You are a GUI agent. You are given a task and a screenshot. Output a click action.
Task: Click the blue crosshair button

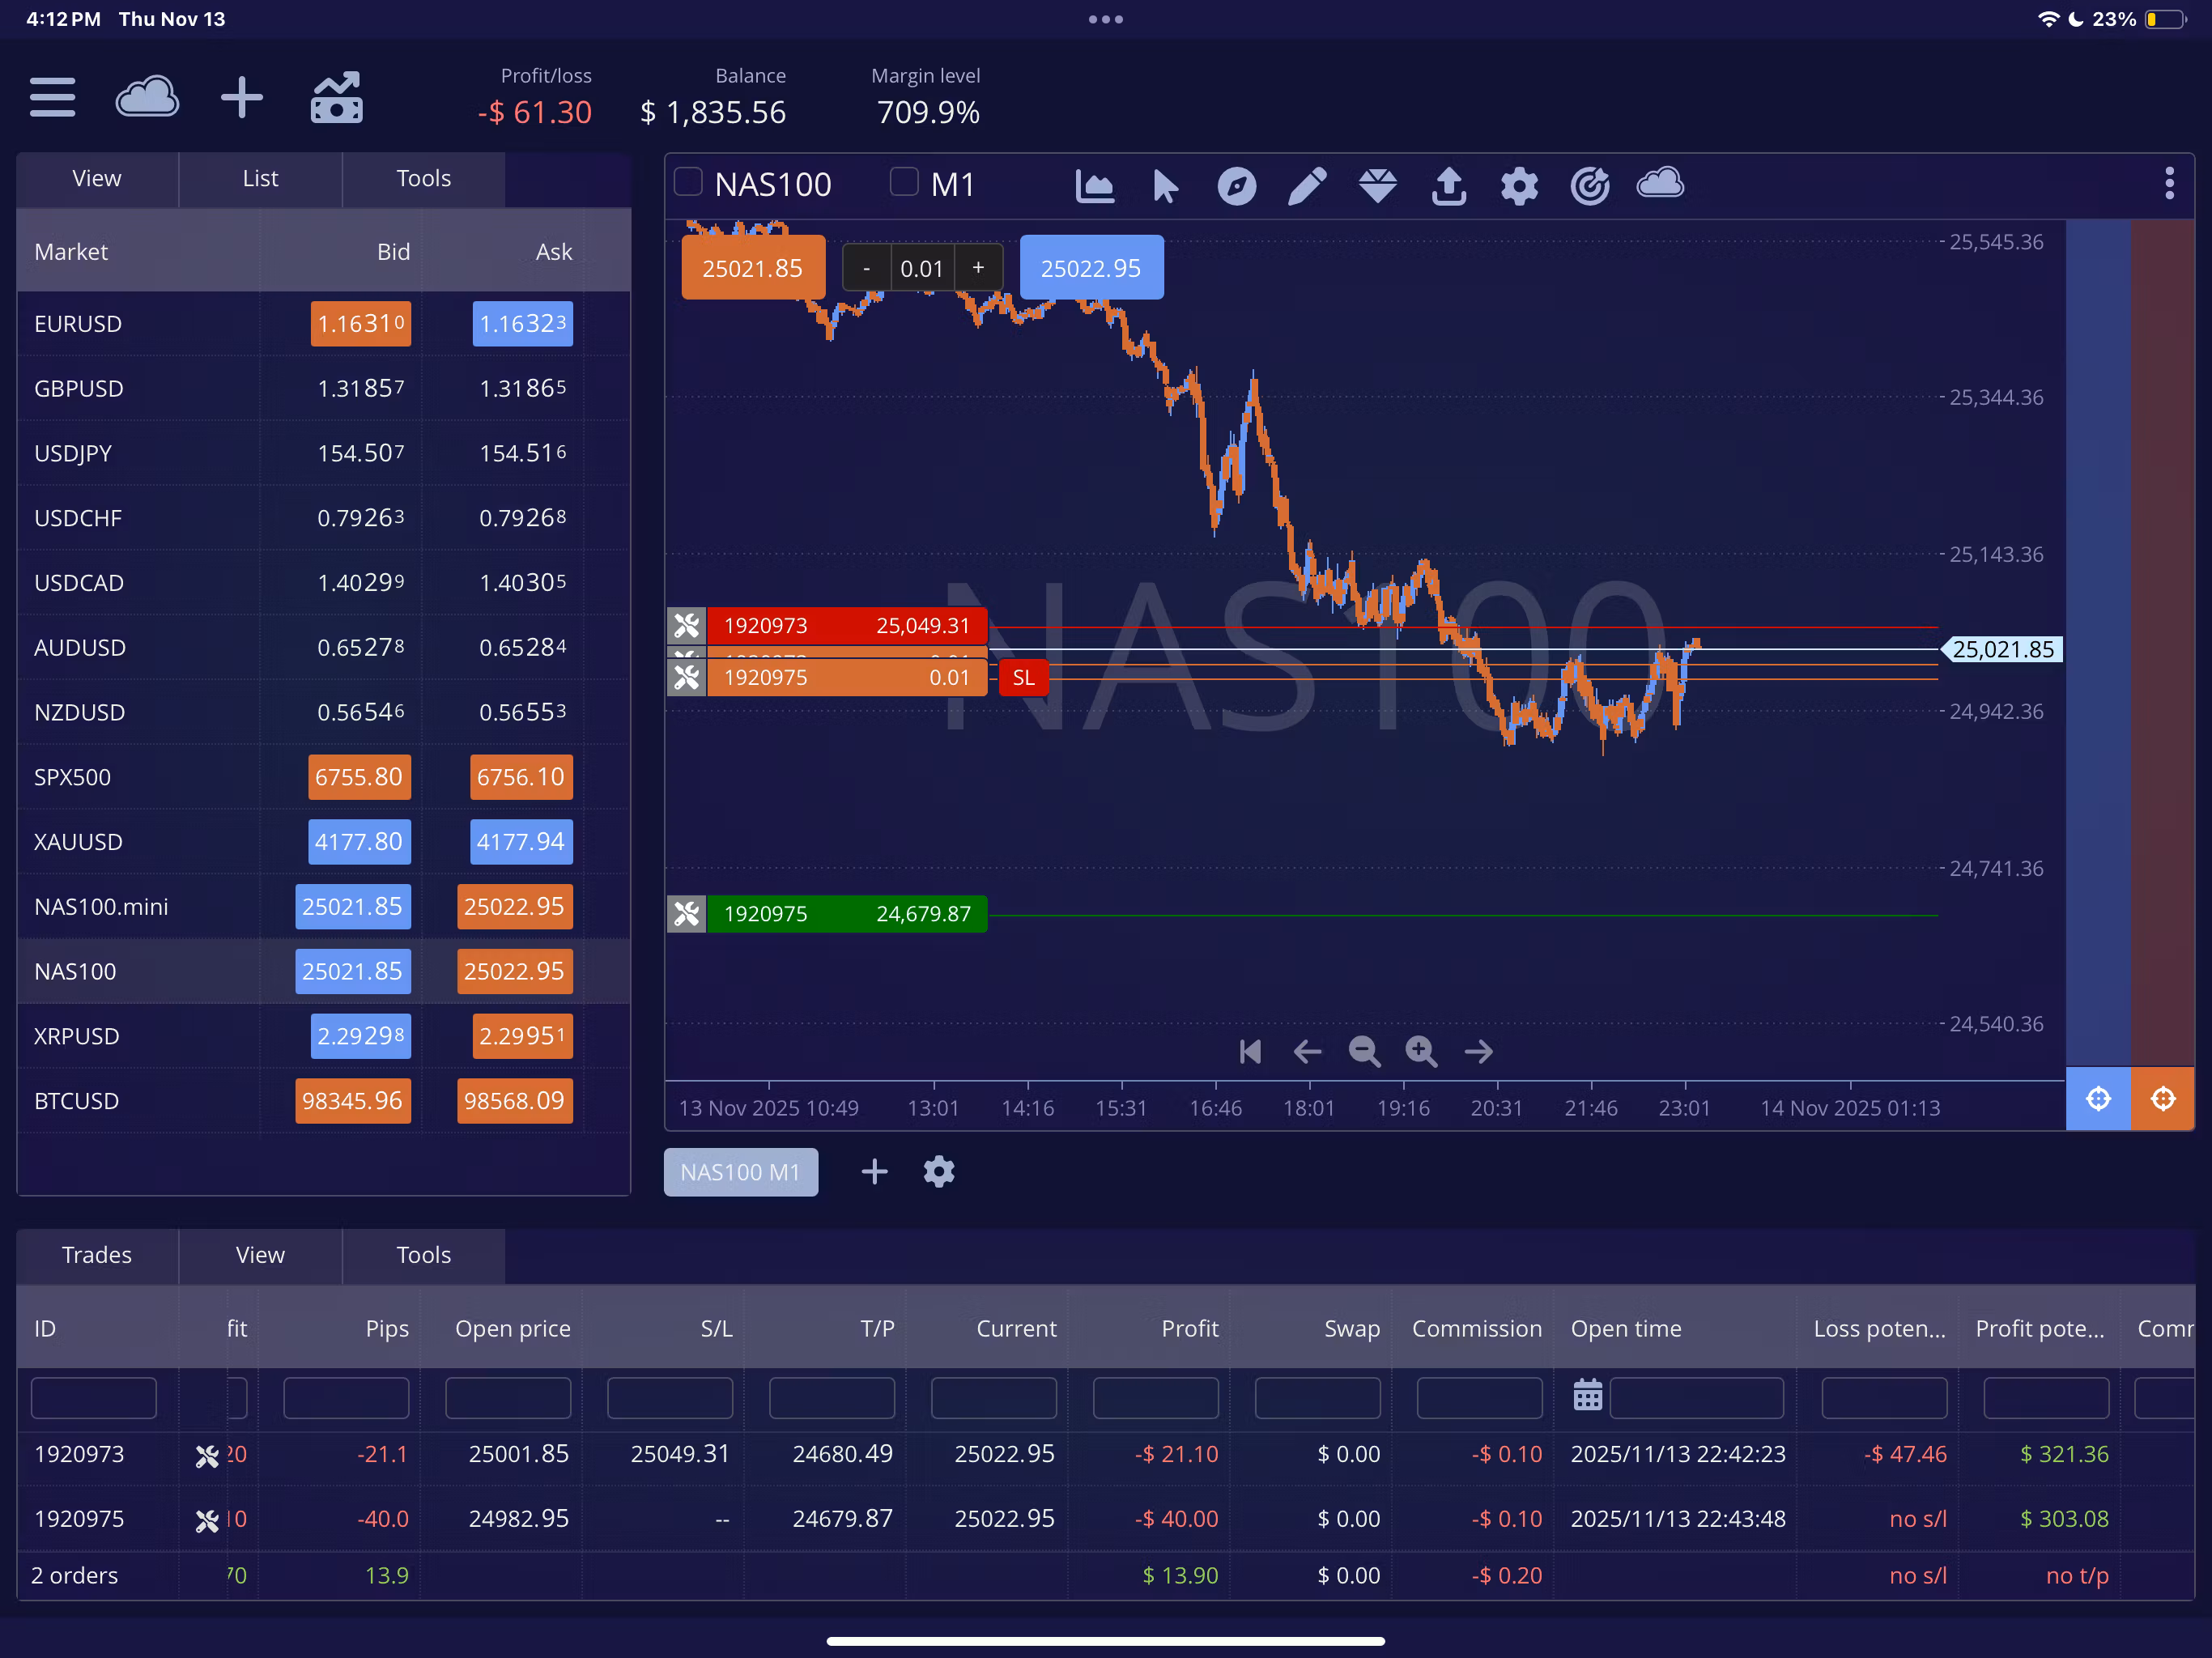[2098, 1099]
